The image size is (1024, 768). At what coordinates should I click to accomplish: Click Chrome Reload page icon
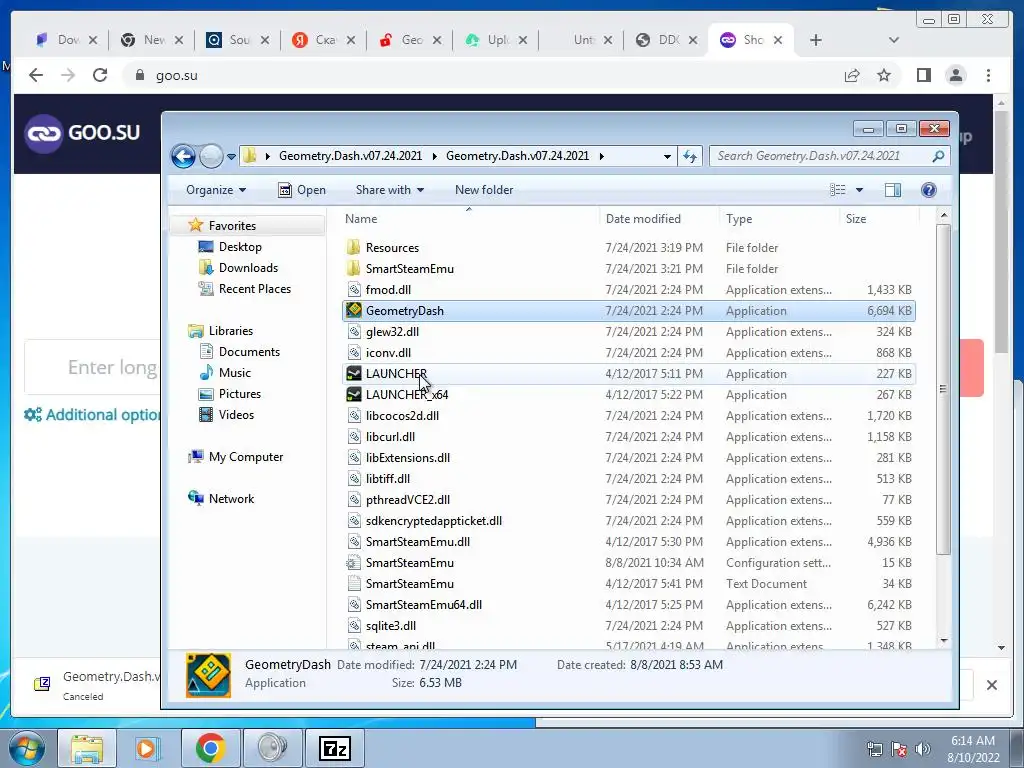click(100, 76)
